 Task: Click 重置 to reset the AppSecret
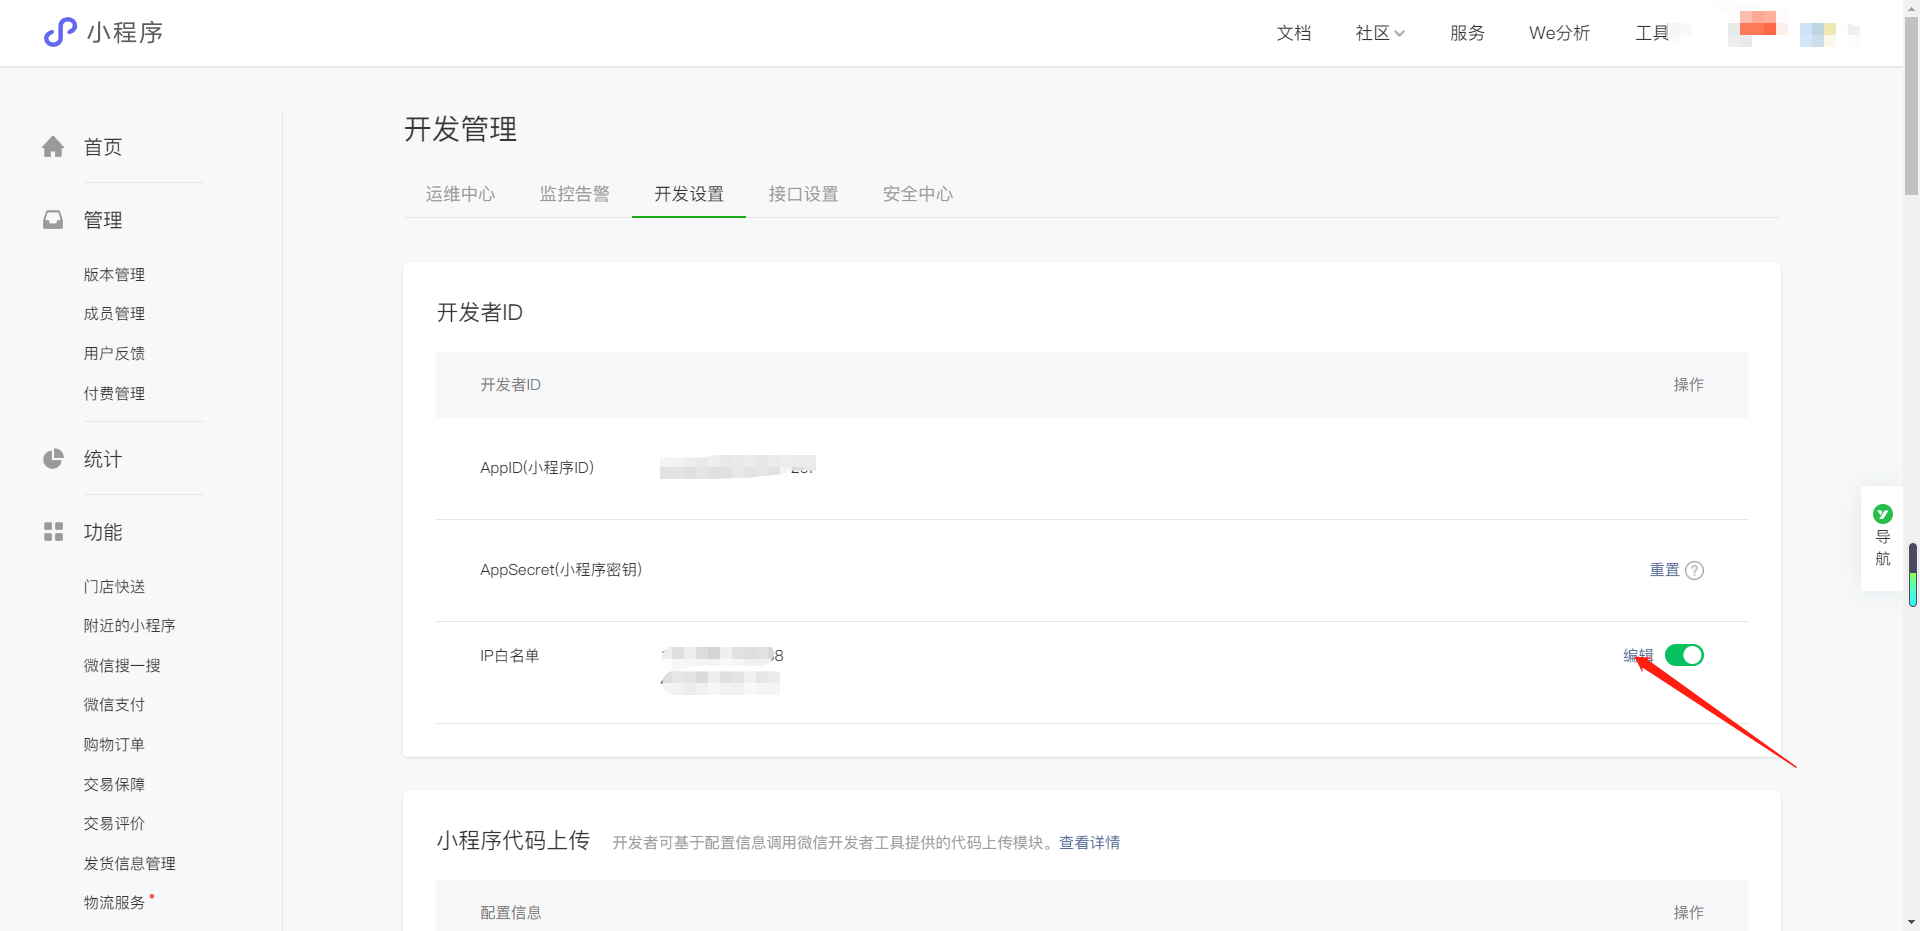(x=1664, y=570)
